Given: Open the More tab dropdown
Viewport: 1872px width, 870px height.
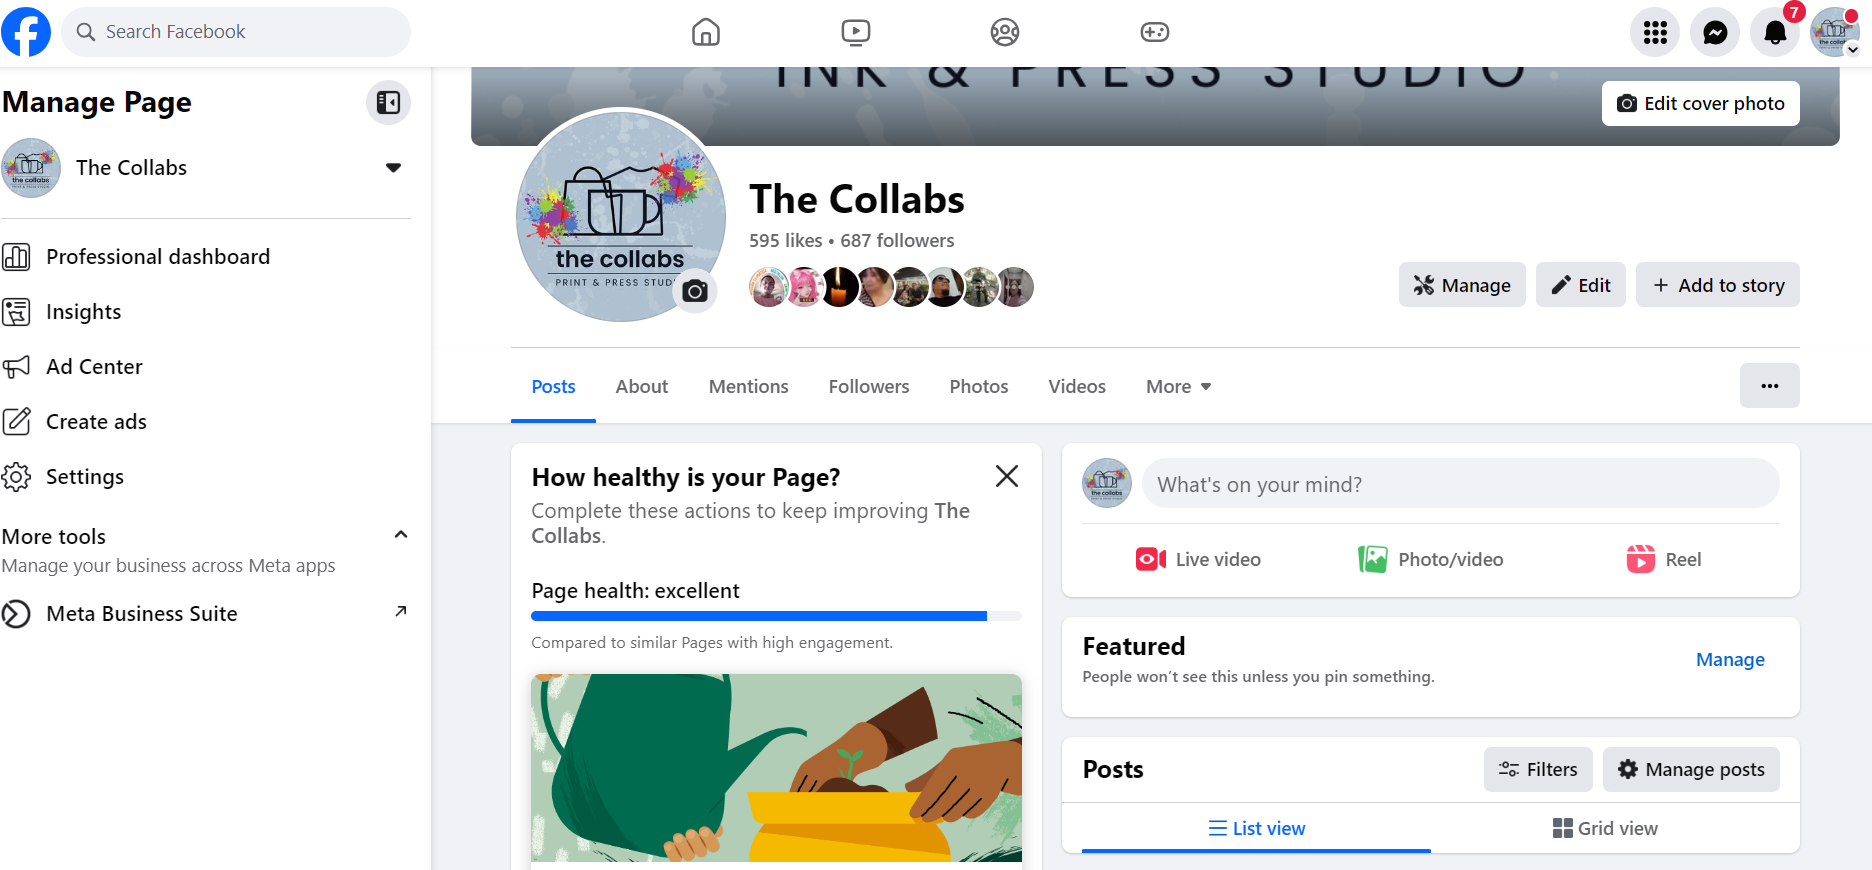Looking at the screenshot, I should [x=1178, y=387].
